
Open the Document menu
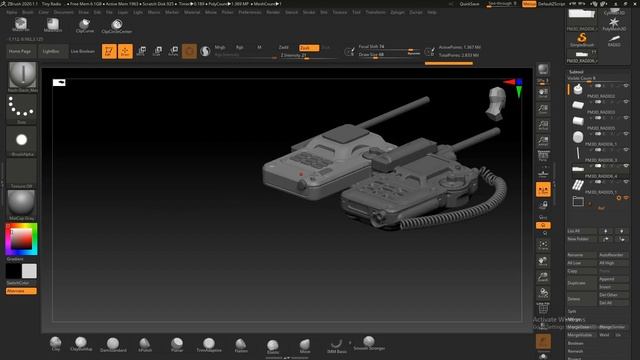pyautogui.click(x=64, y=12)
